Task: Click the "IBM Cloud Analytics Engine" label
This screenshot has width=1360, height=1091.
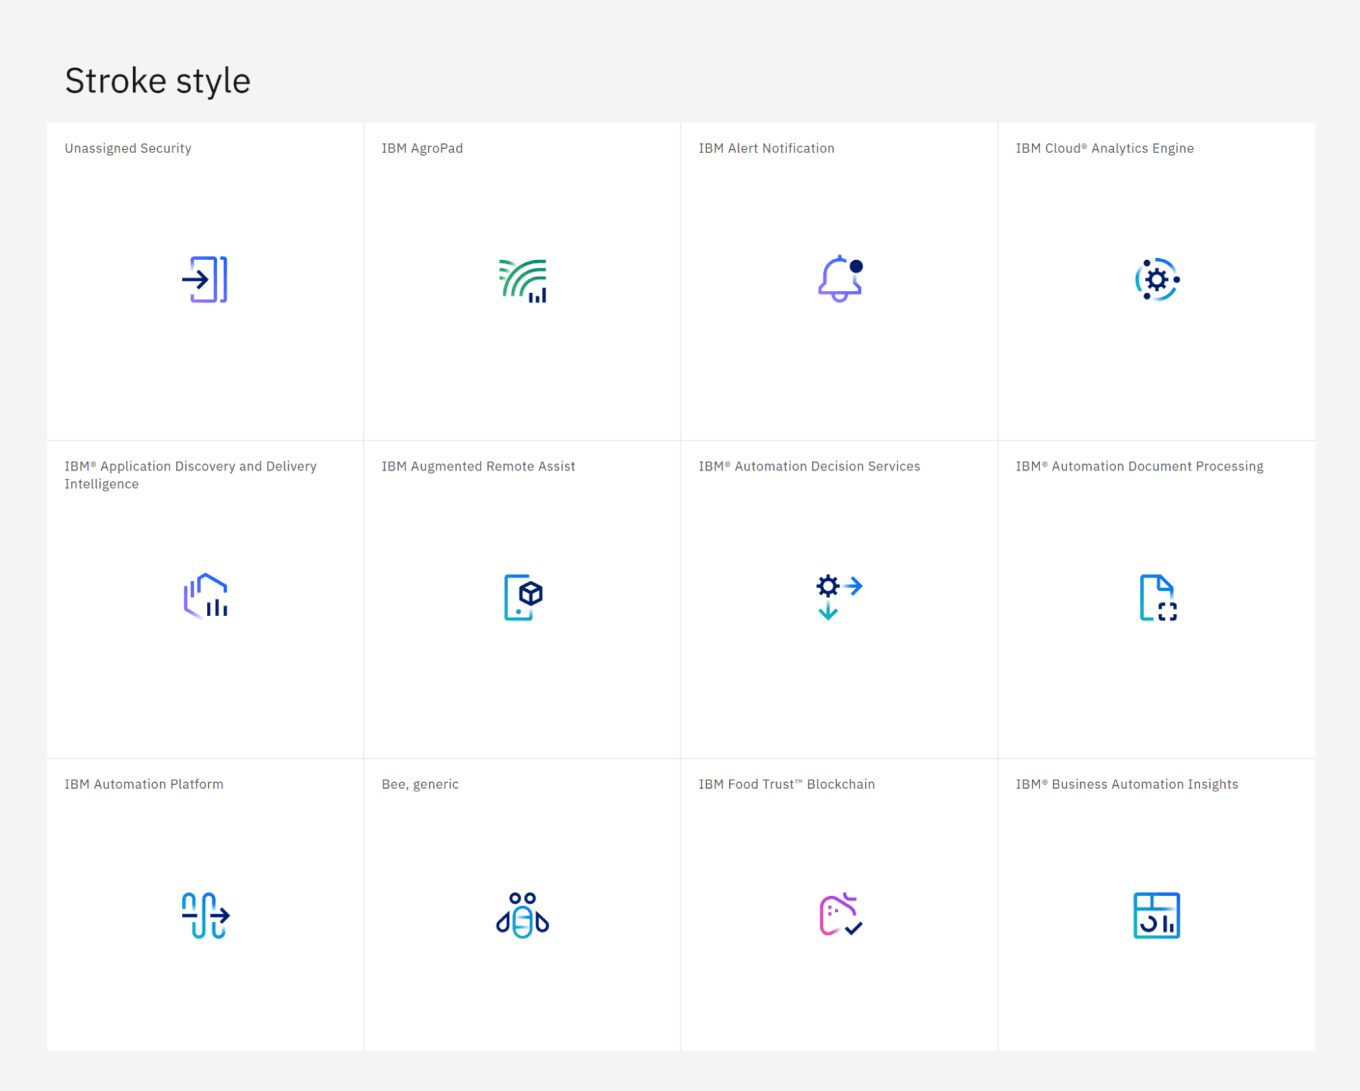Action: tap(1104, 148)
